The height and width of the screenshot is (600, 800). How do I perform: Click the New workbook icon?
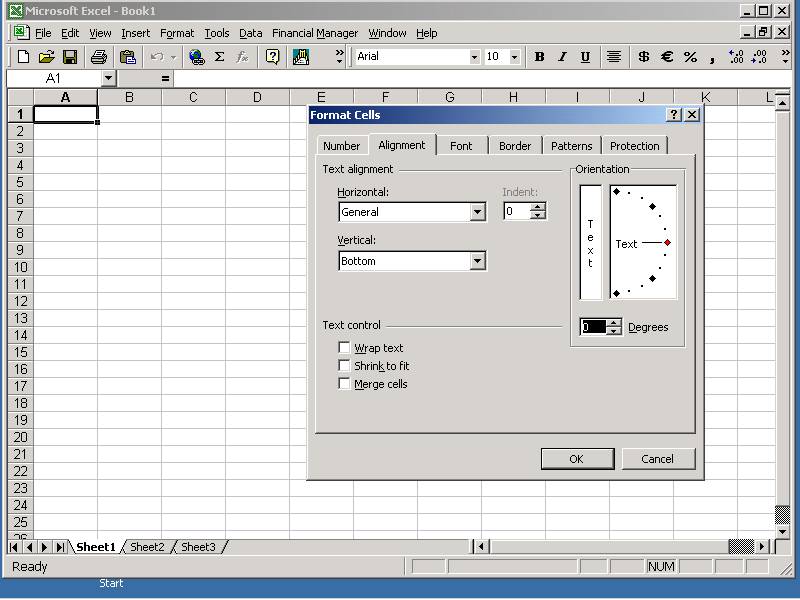point(24,57)
